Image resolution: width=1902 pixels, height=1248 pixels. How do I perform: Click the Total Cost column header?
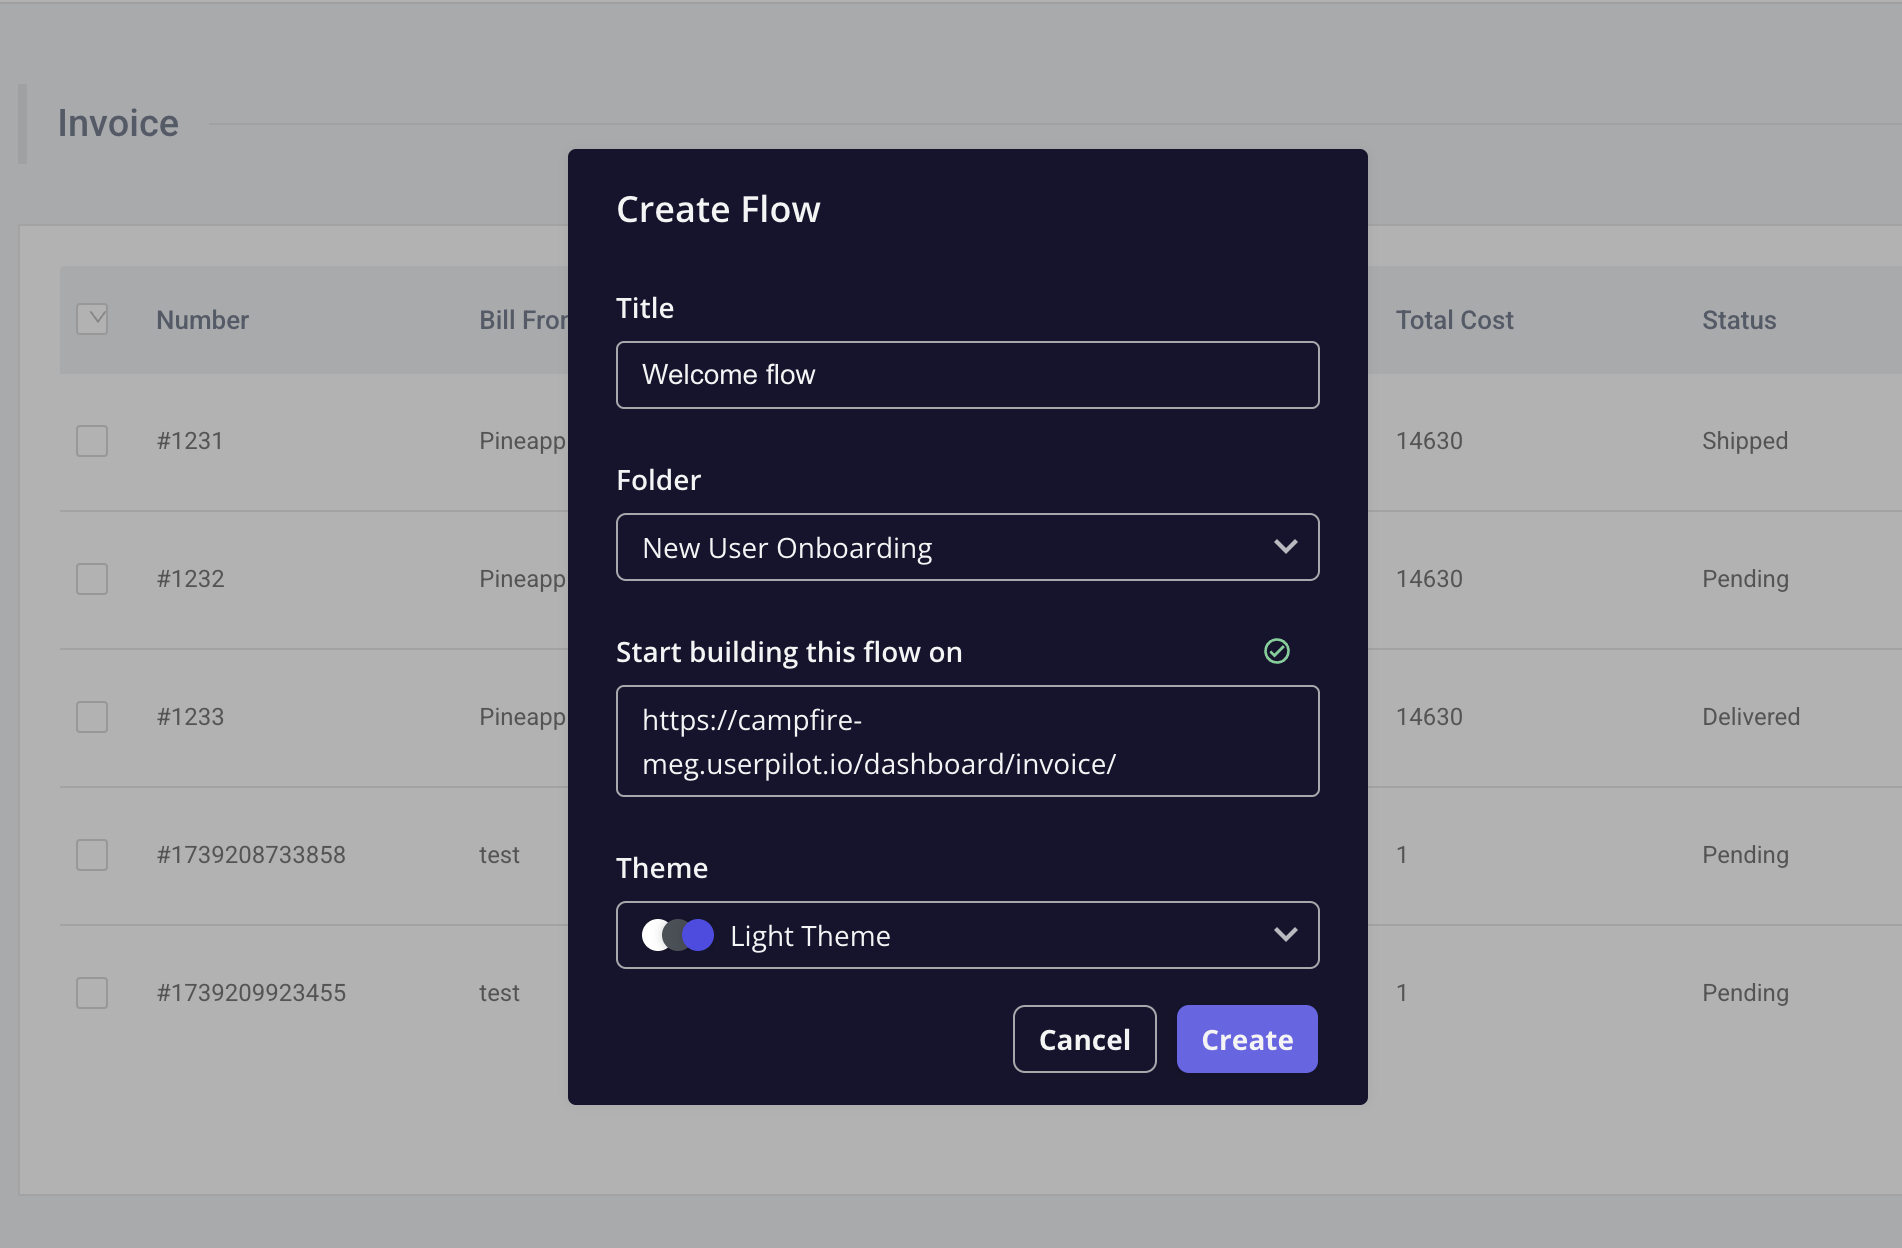[1454, 320]
